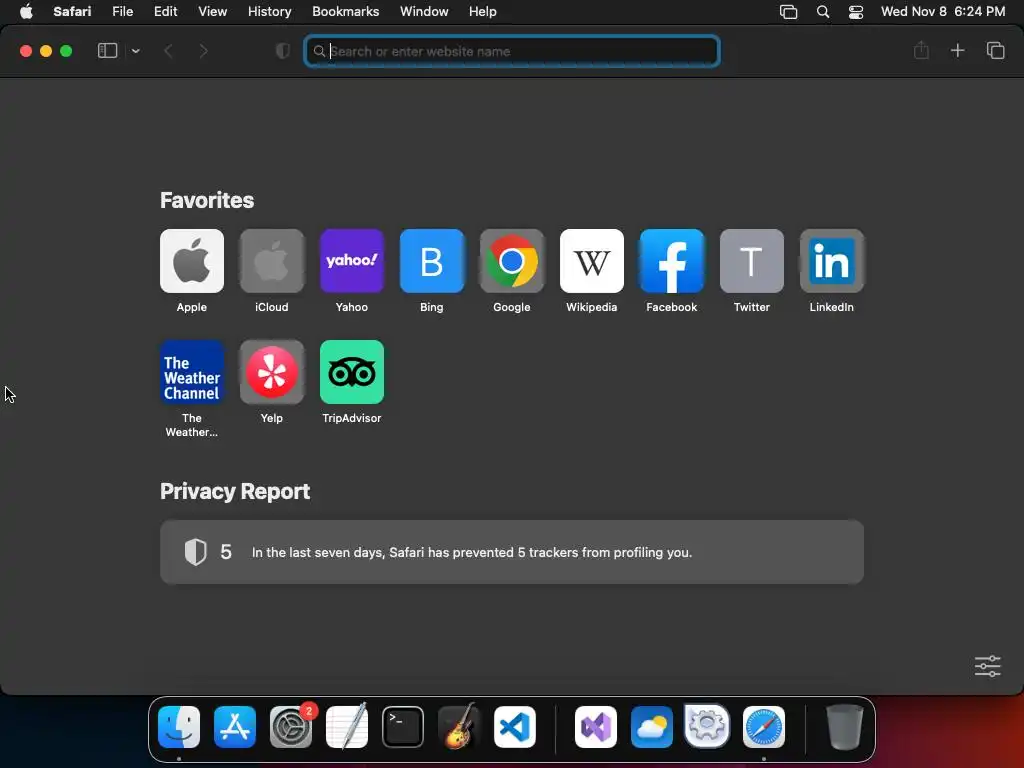Click the Share button in toolbar
Viewport: 1024px width, 768px height.
(x=921, y=50)
